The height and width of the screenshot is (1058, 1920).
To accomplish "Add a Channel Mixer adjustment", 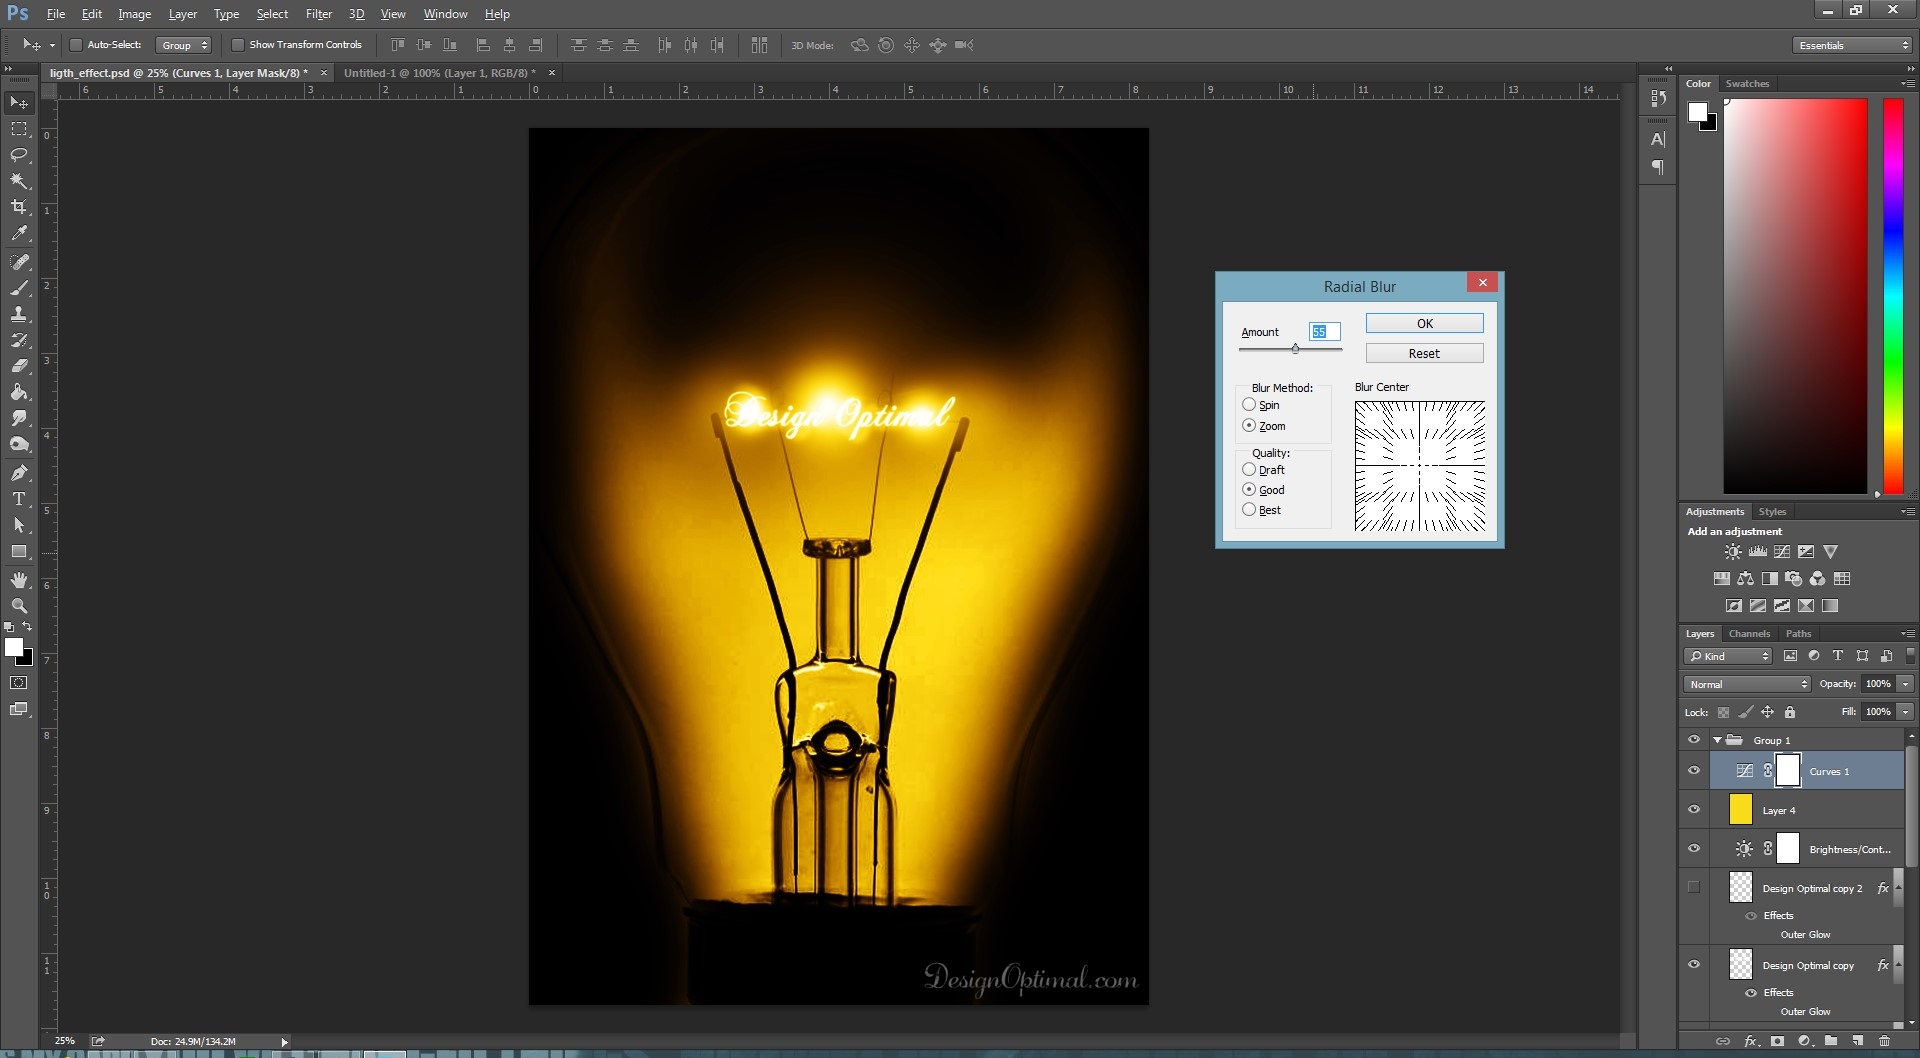I will tap(1818, 579).
